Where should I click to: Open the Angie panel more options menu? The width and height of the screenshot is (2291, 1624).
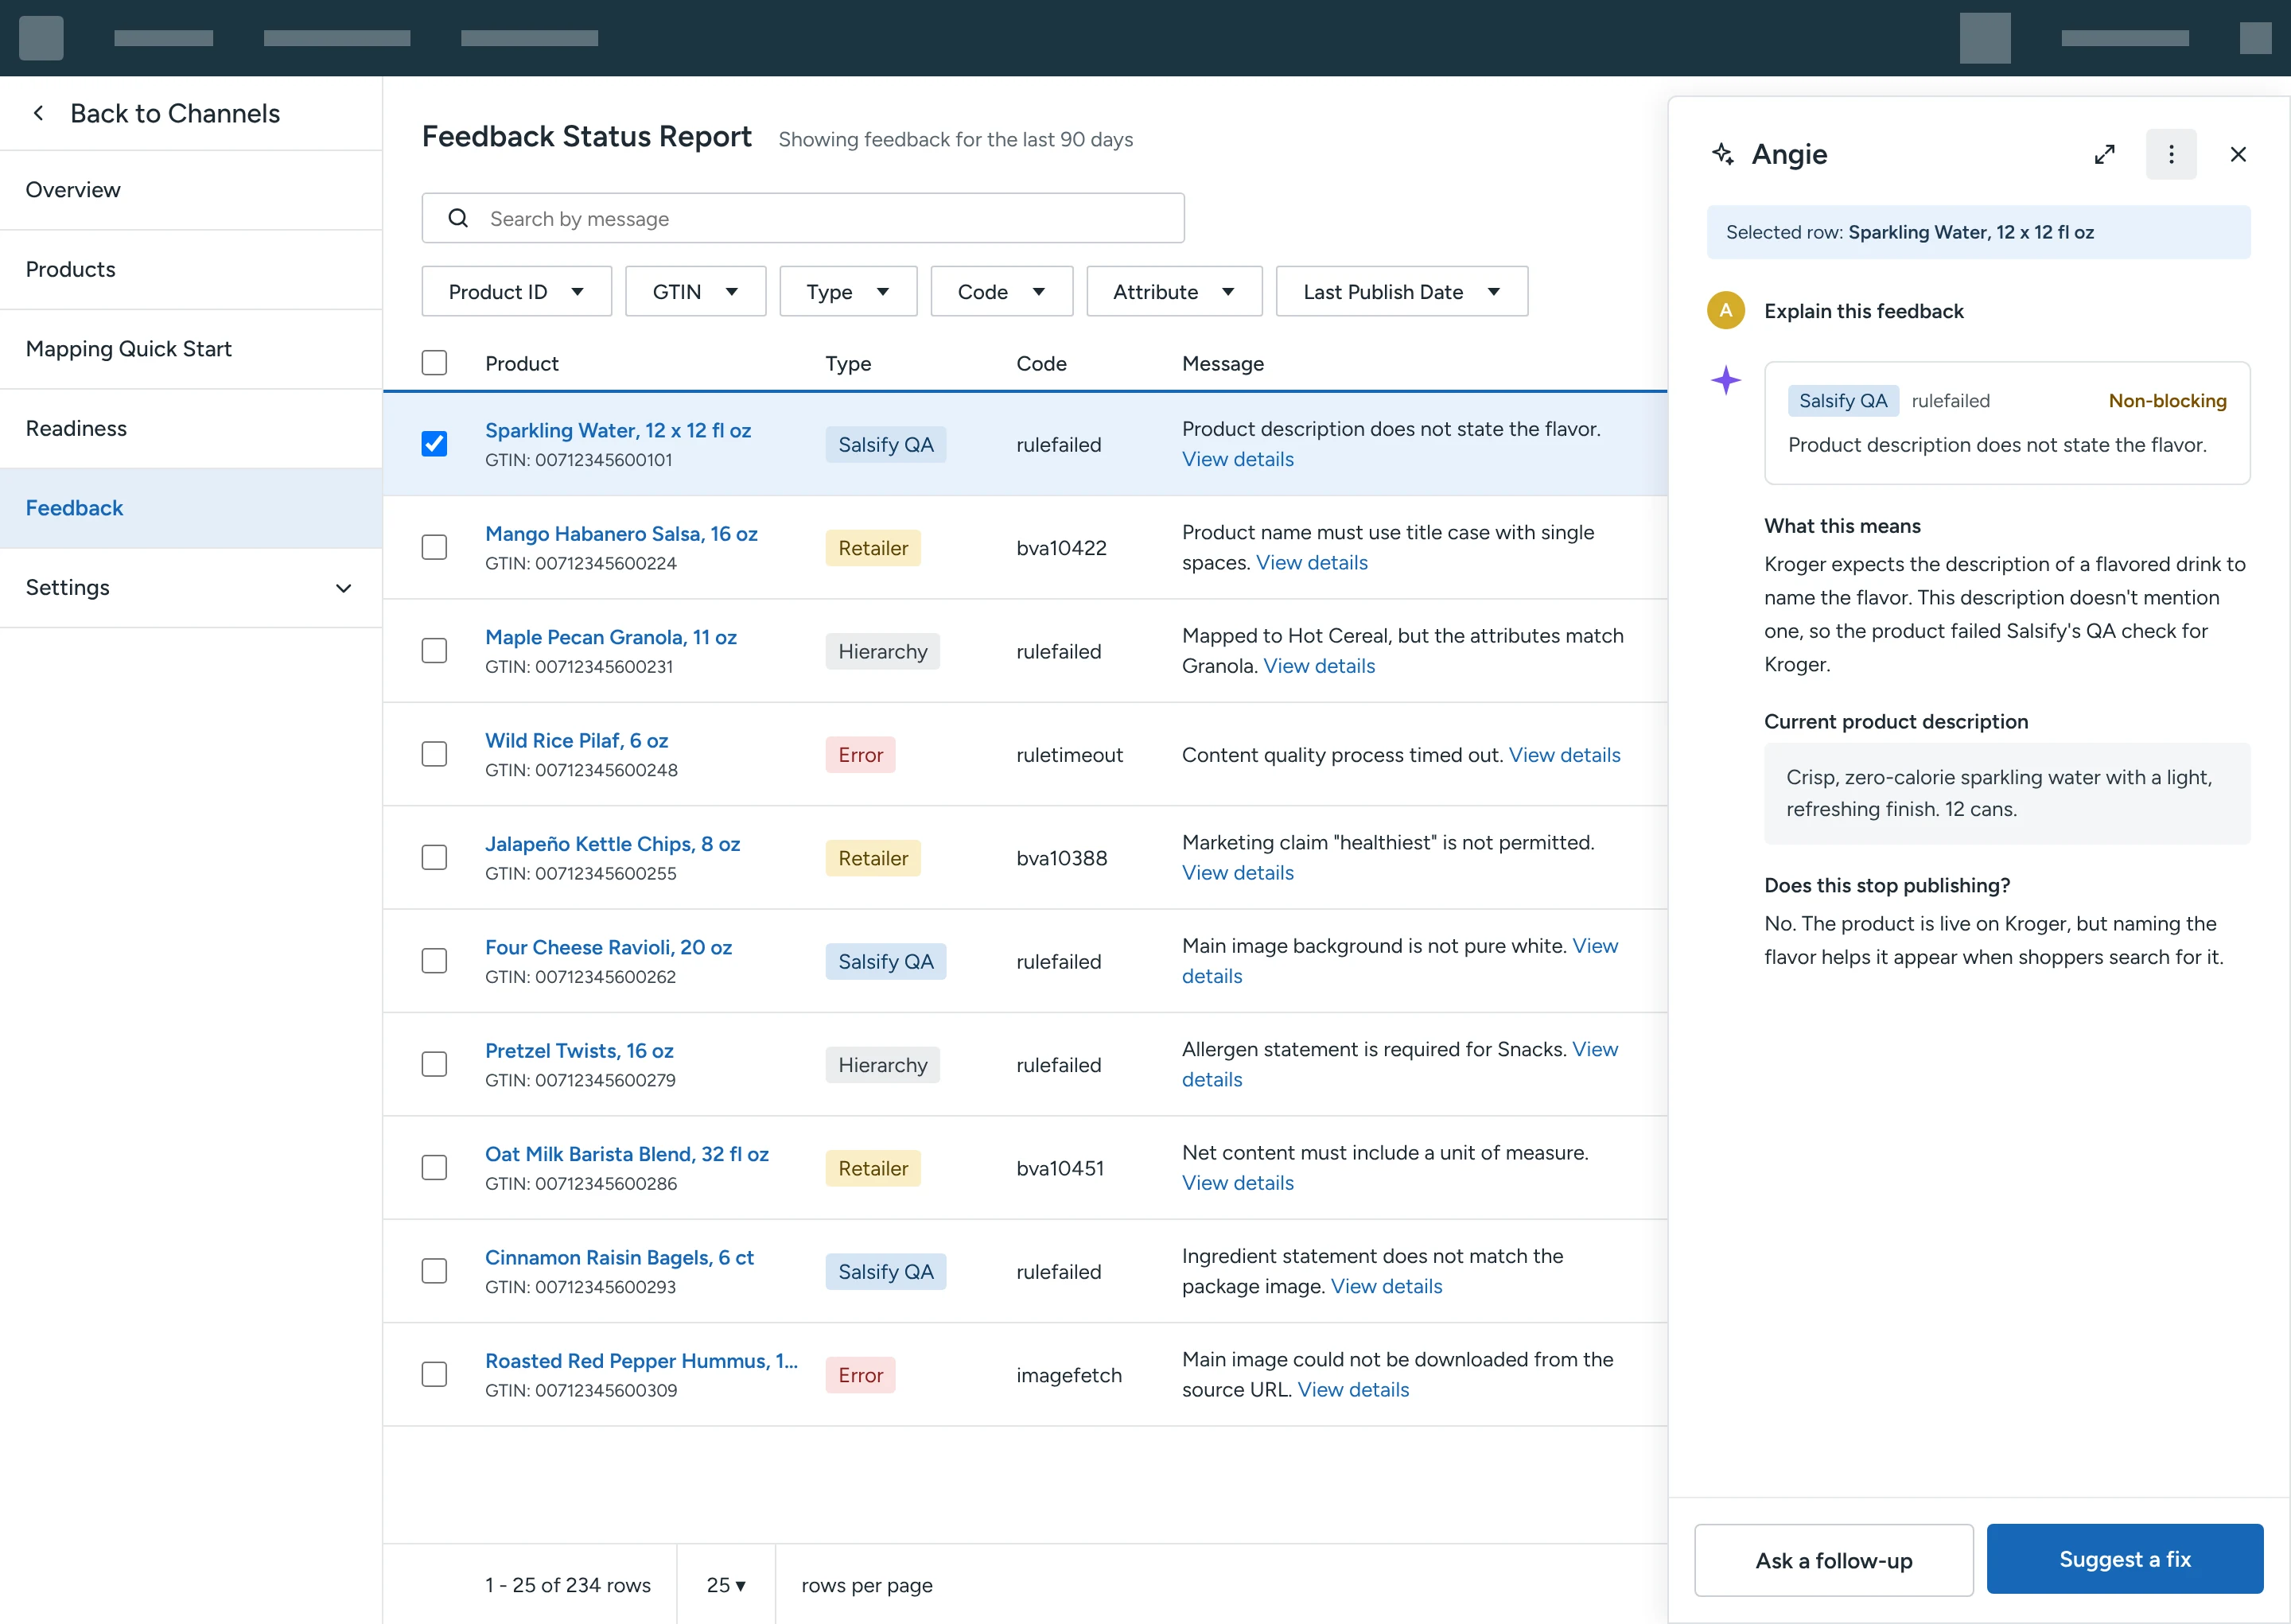click(x=2171, y=154)
